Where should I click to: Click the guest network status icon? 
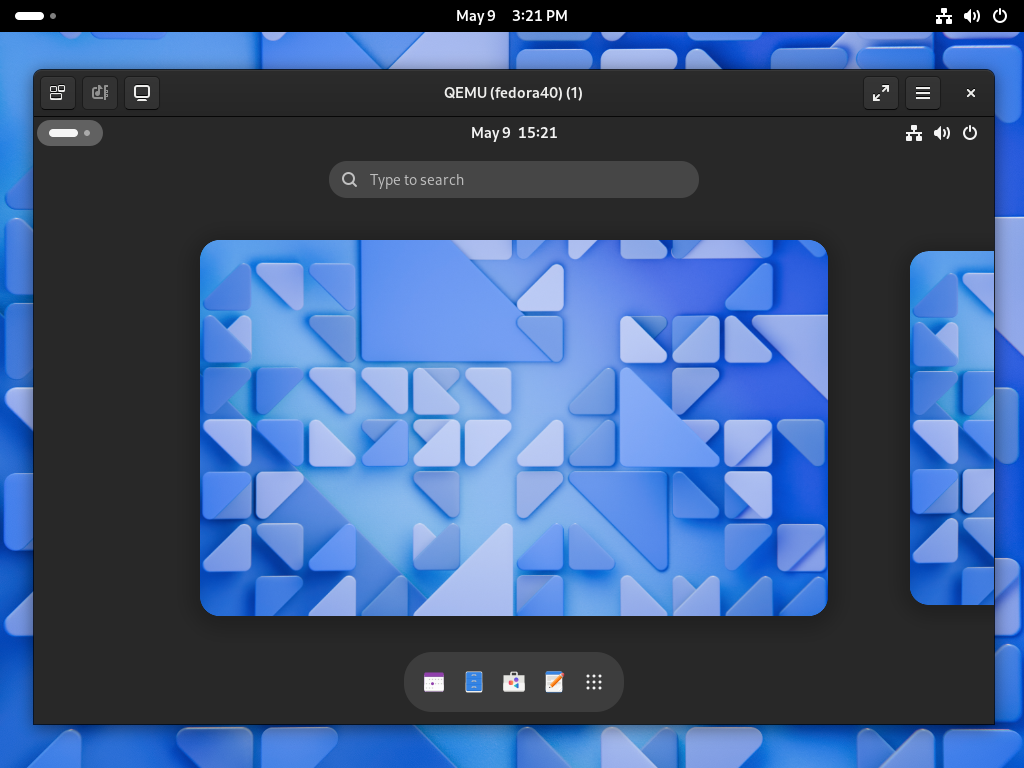click(x=914, y=133)
